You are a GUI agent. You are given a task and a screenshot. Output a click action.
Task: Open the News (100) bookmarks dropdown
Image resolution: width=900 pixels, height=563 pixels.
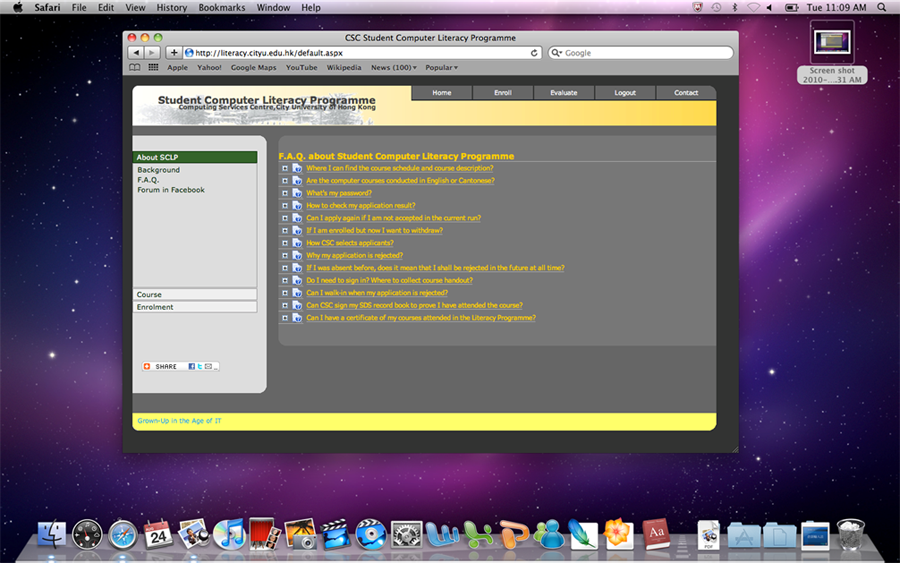[x=394, y=68]
